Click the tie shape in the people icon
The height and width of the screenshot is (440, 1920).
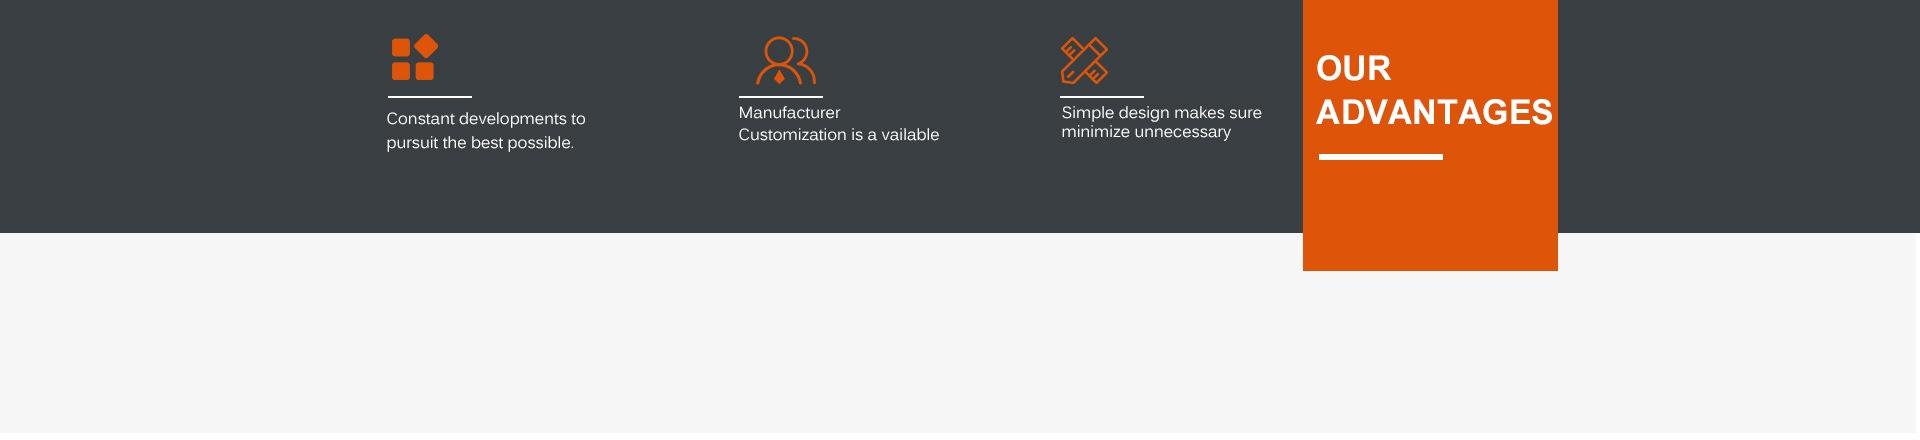tap(779, 76)
